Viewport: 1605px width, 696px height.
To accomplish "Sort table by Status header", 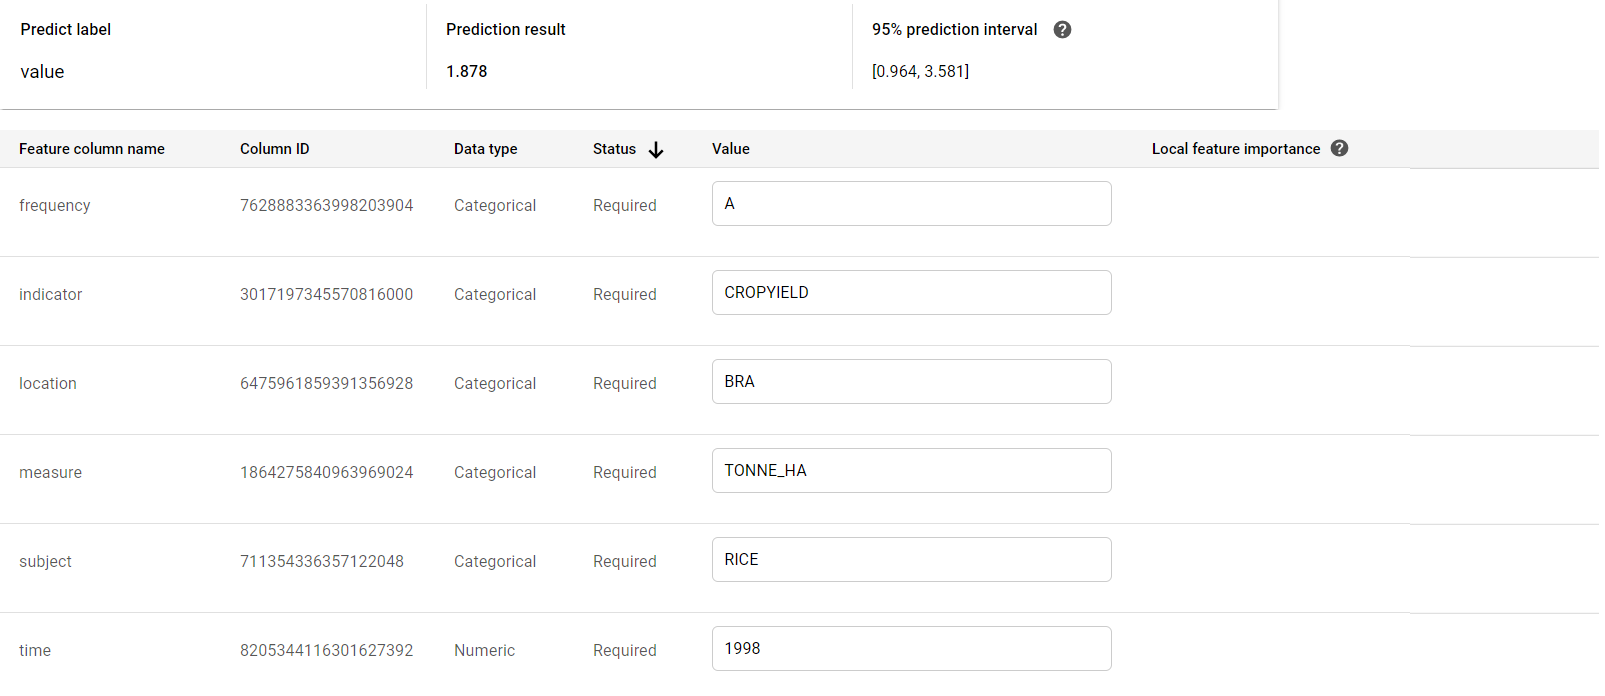I will point(614,149).
